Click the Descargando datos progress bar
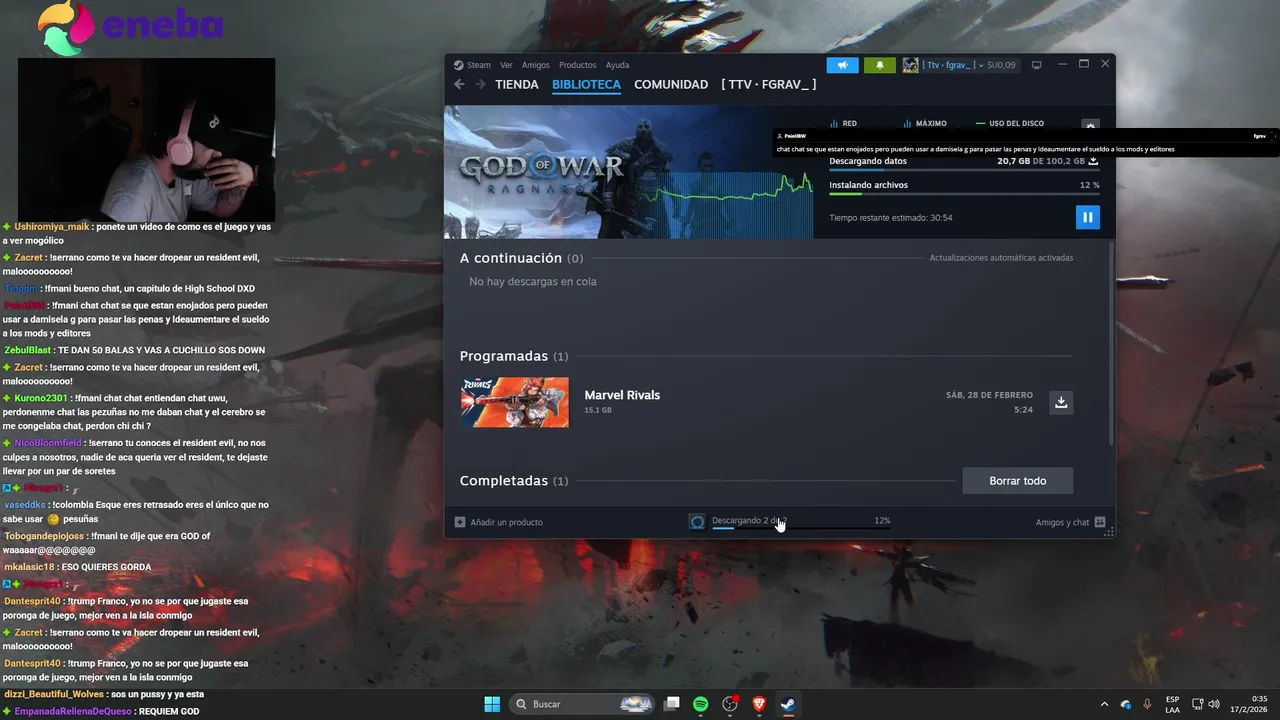The image size is (1280, 720). click(964, 170)
